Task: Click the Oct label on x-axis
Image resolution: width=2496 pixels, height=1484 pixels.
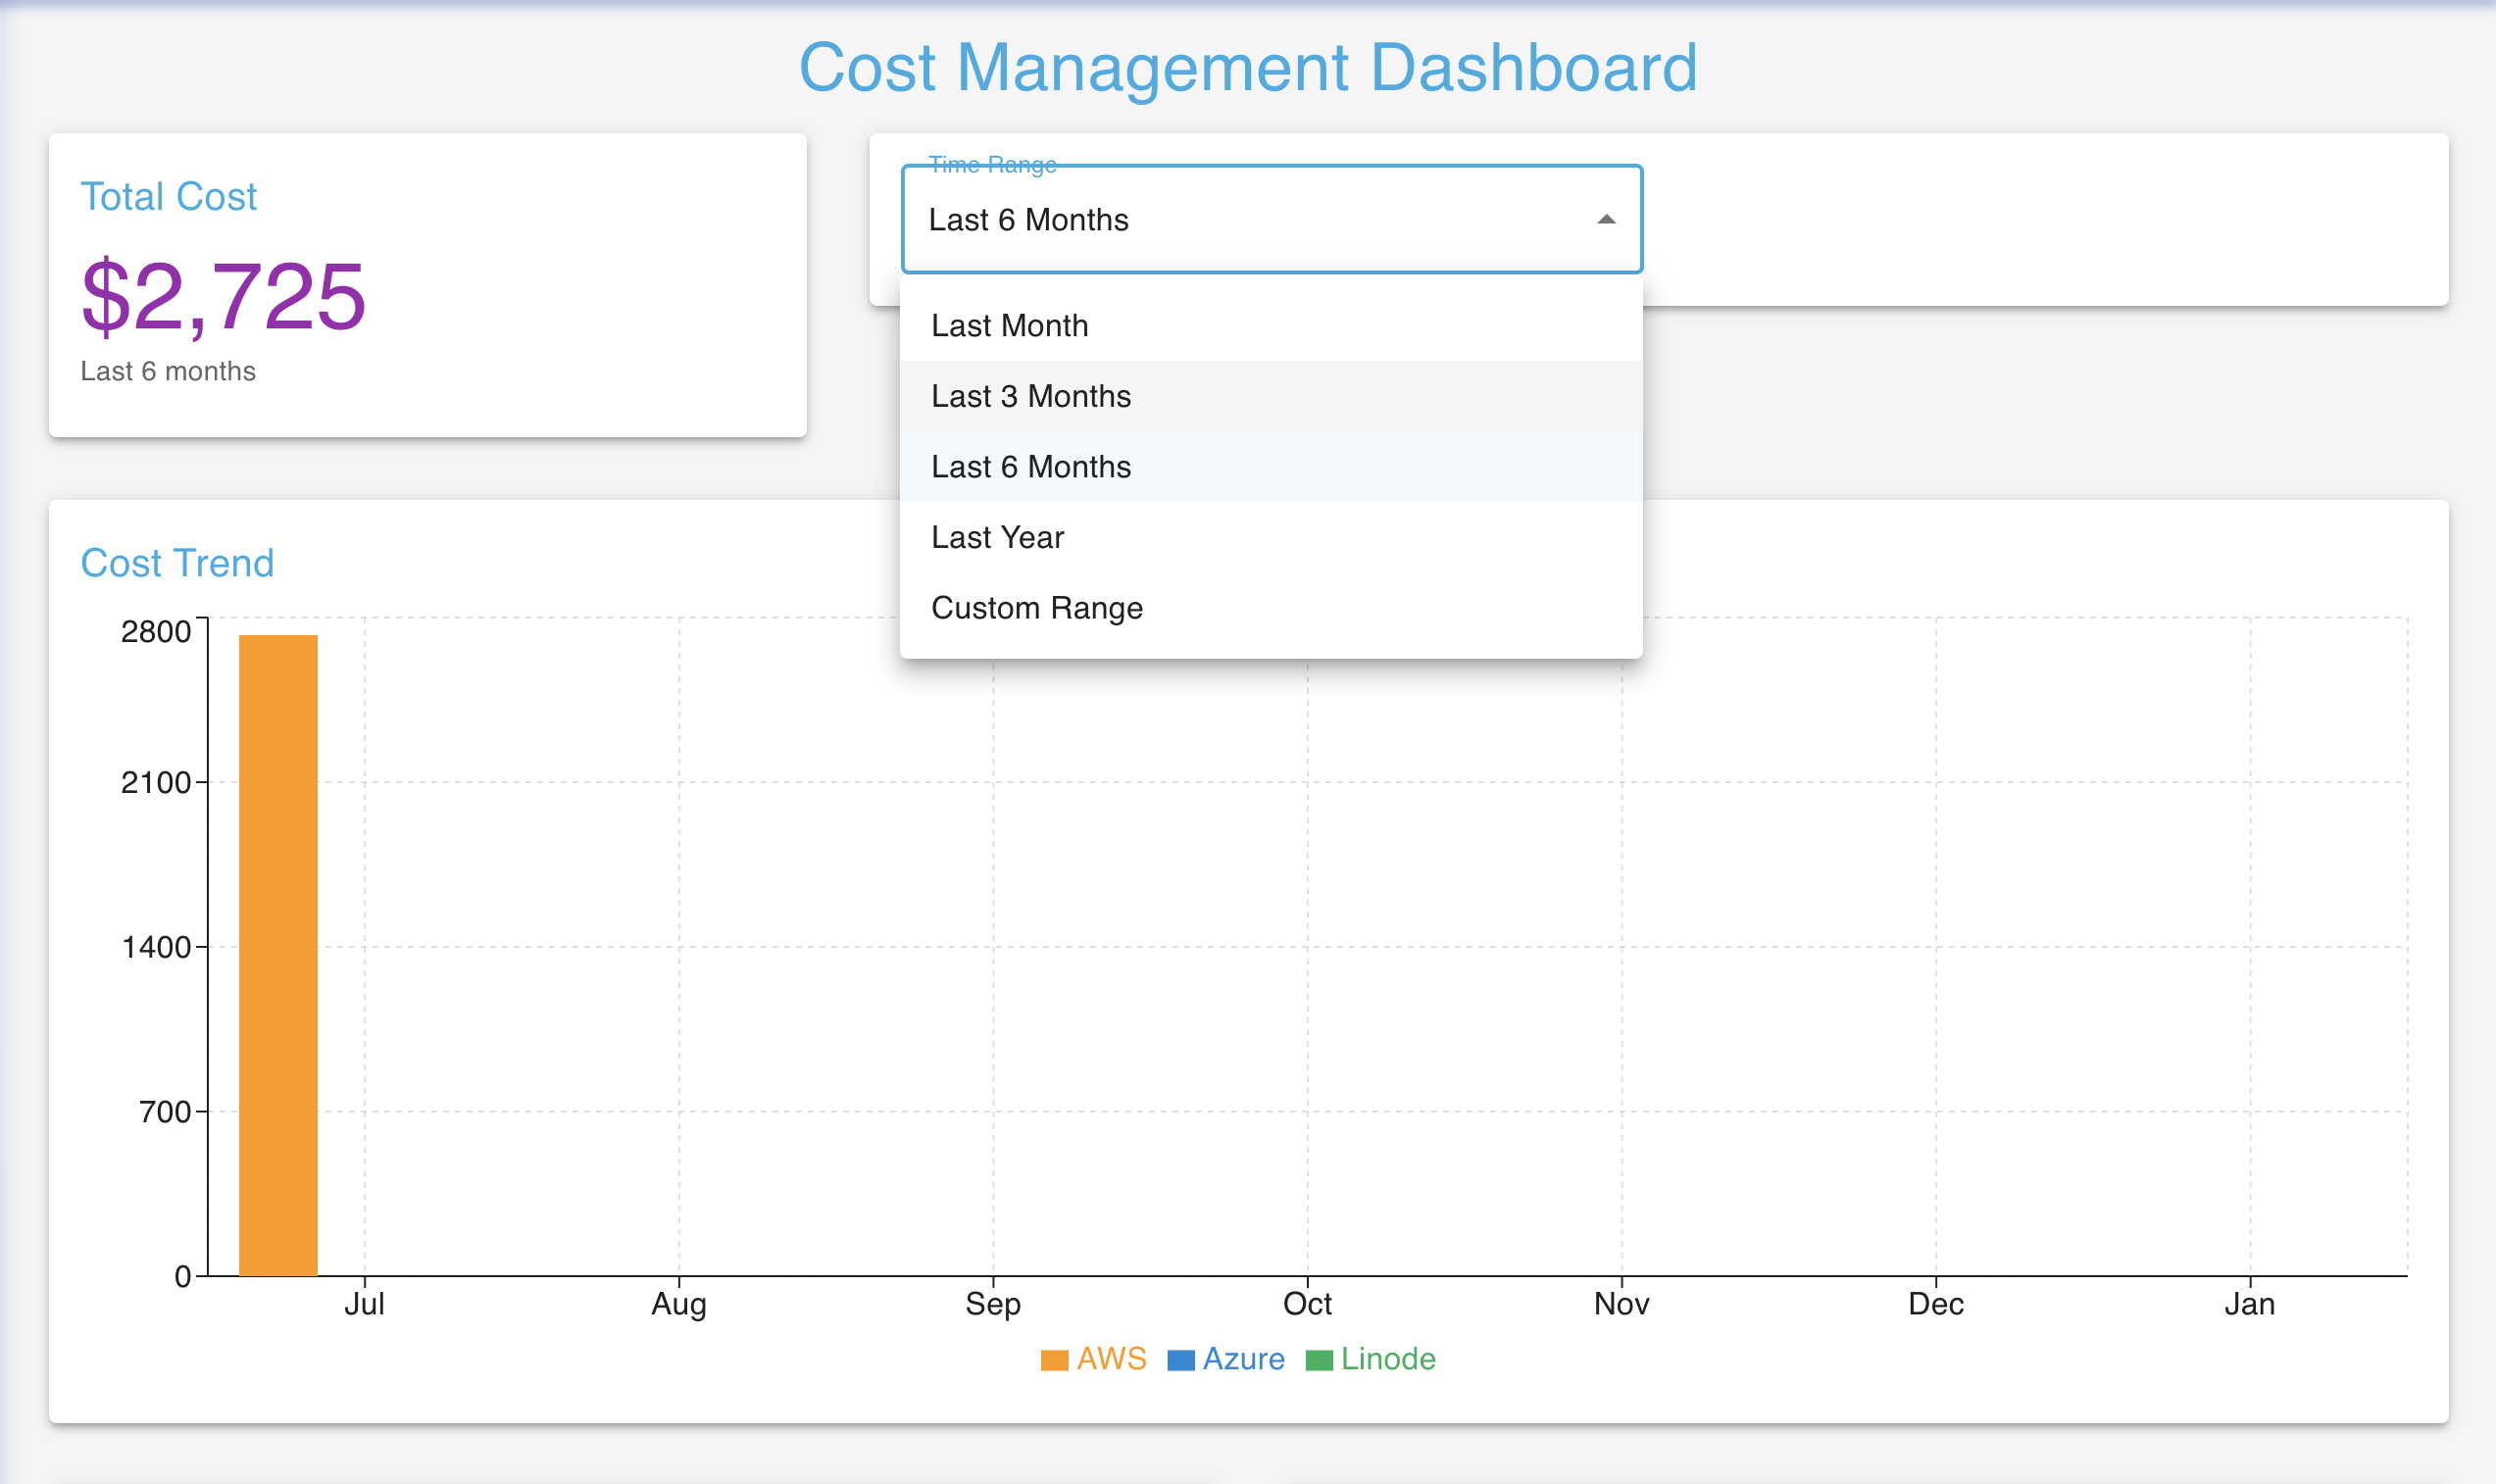Action: 1306,1304
